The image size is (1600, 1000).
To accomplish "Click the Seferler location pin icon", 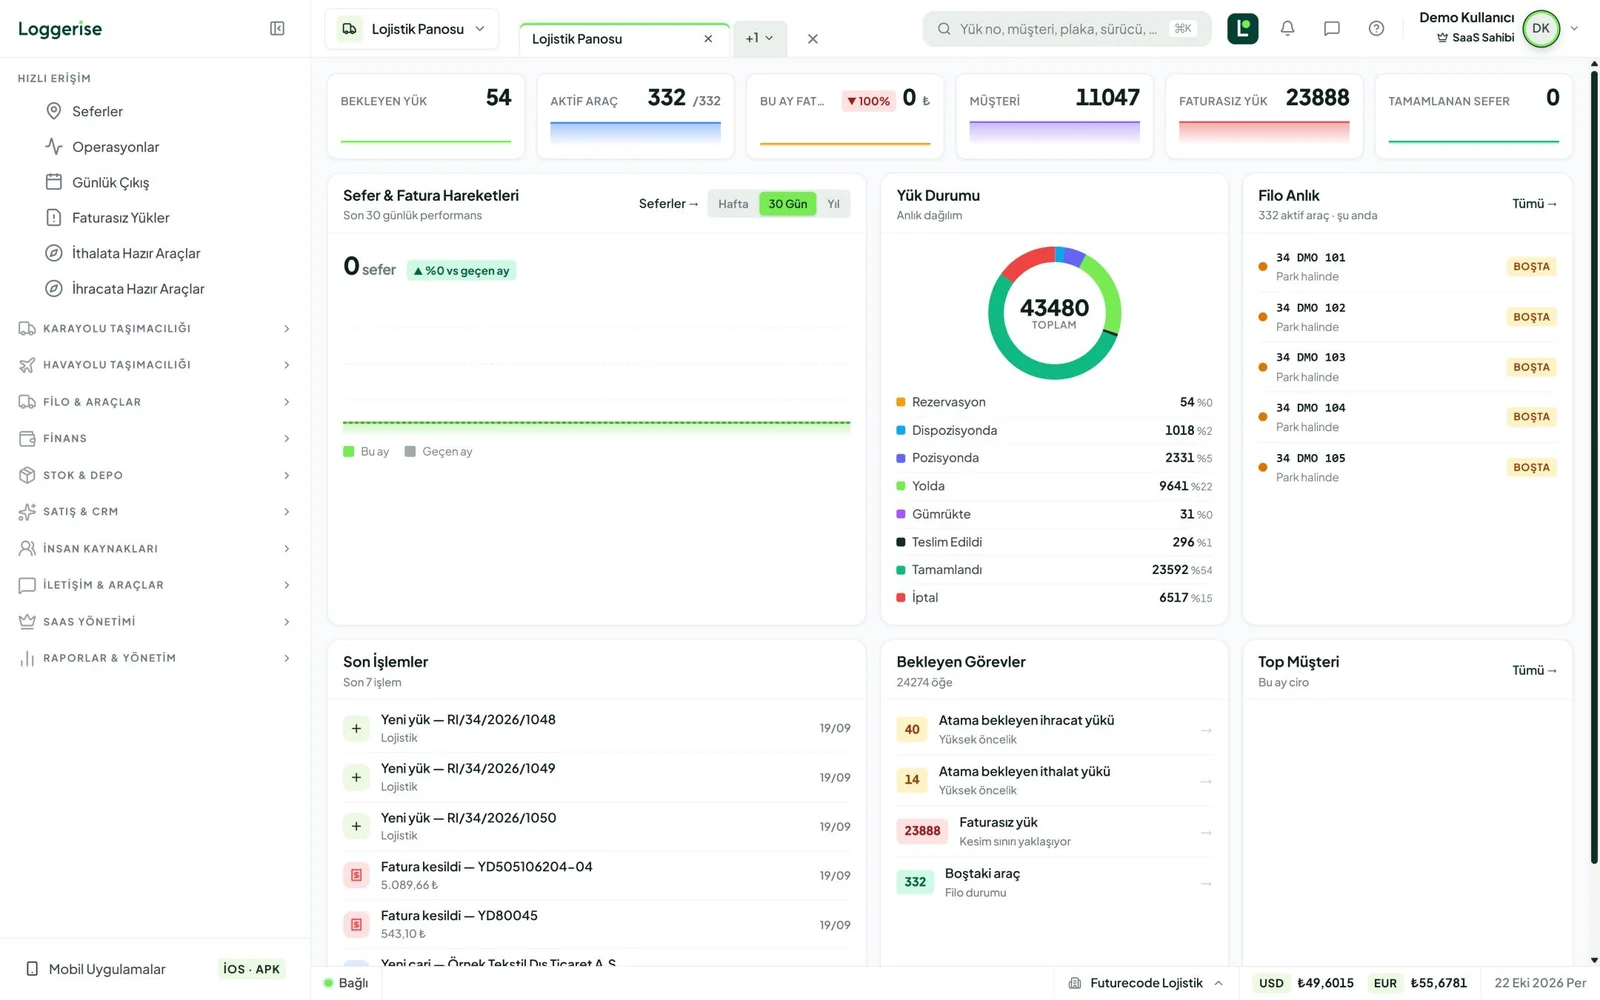I will click(x=54, y=111).
